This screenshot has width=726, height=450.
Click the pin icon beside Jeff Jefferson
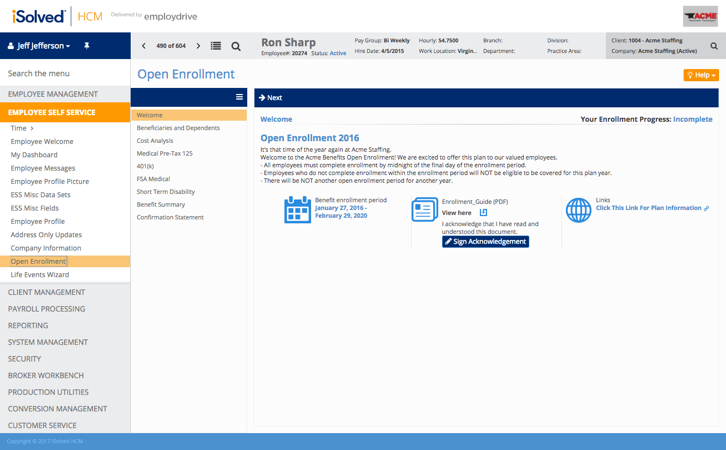pos(86,46)
